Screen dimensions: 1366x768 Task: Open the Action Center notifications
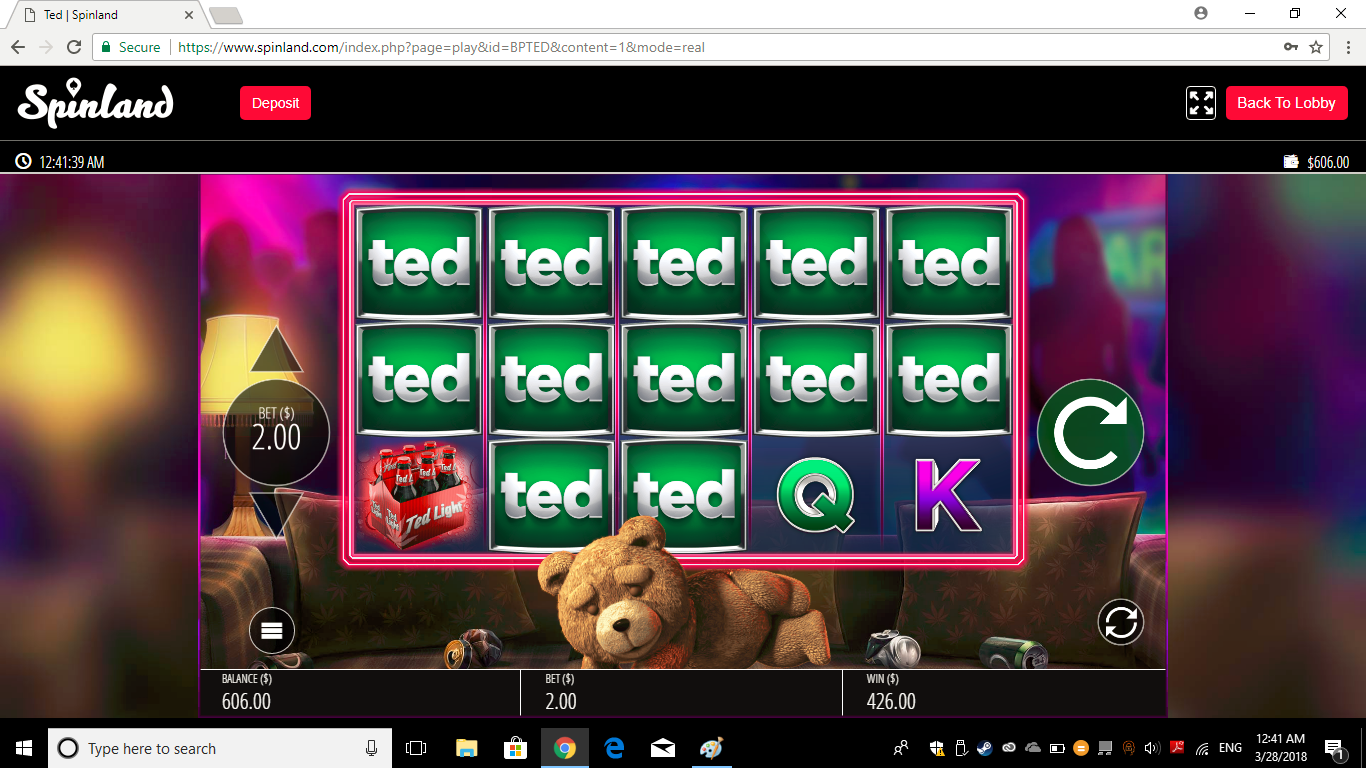click(x=1335, y=748)
